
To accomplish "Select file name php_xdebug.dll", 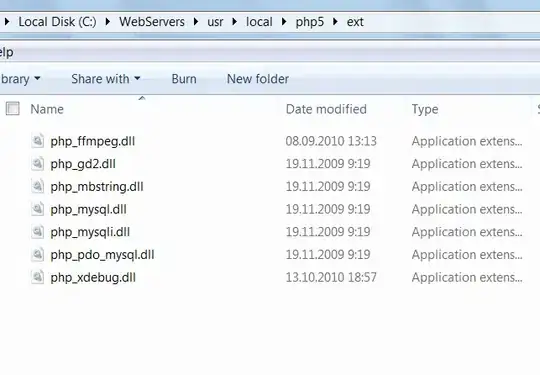I will pyautogui.click(x=93, y=278).
